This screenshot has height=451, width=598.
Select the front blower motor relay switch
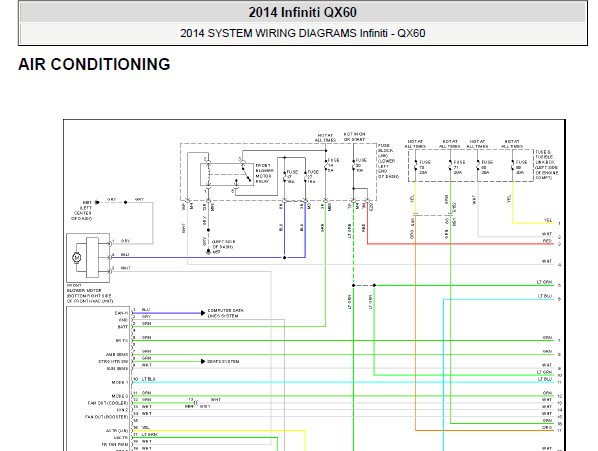coord(246,174)
